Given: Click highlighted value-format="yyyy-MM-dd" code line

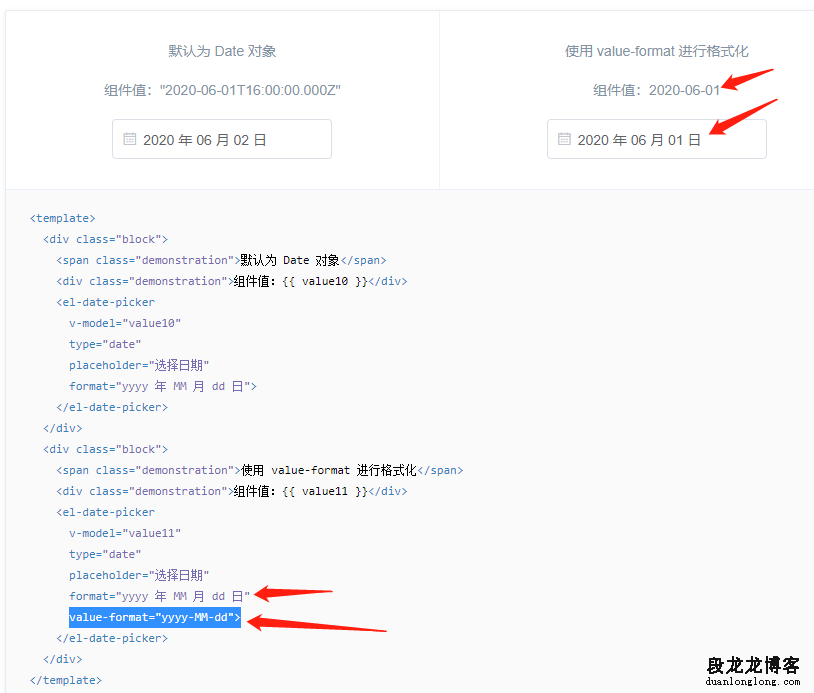Looking at the screenshot, I should 155,617.
